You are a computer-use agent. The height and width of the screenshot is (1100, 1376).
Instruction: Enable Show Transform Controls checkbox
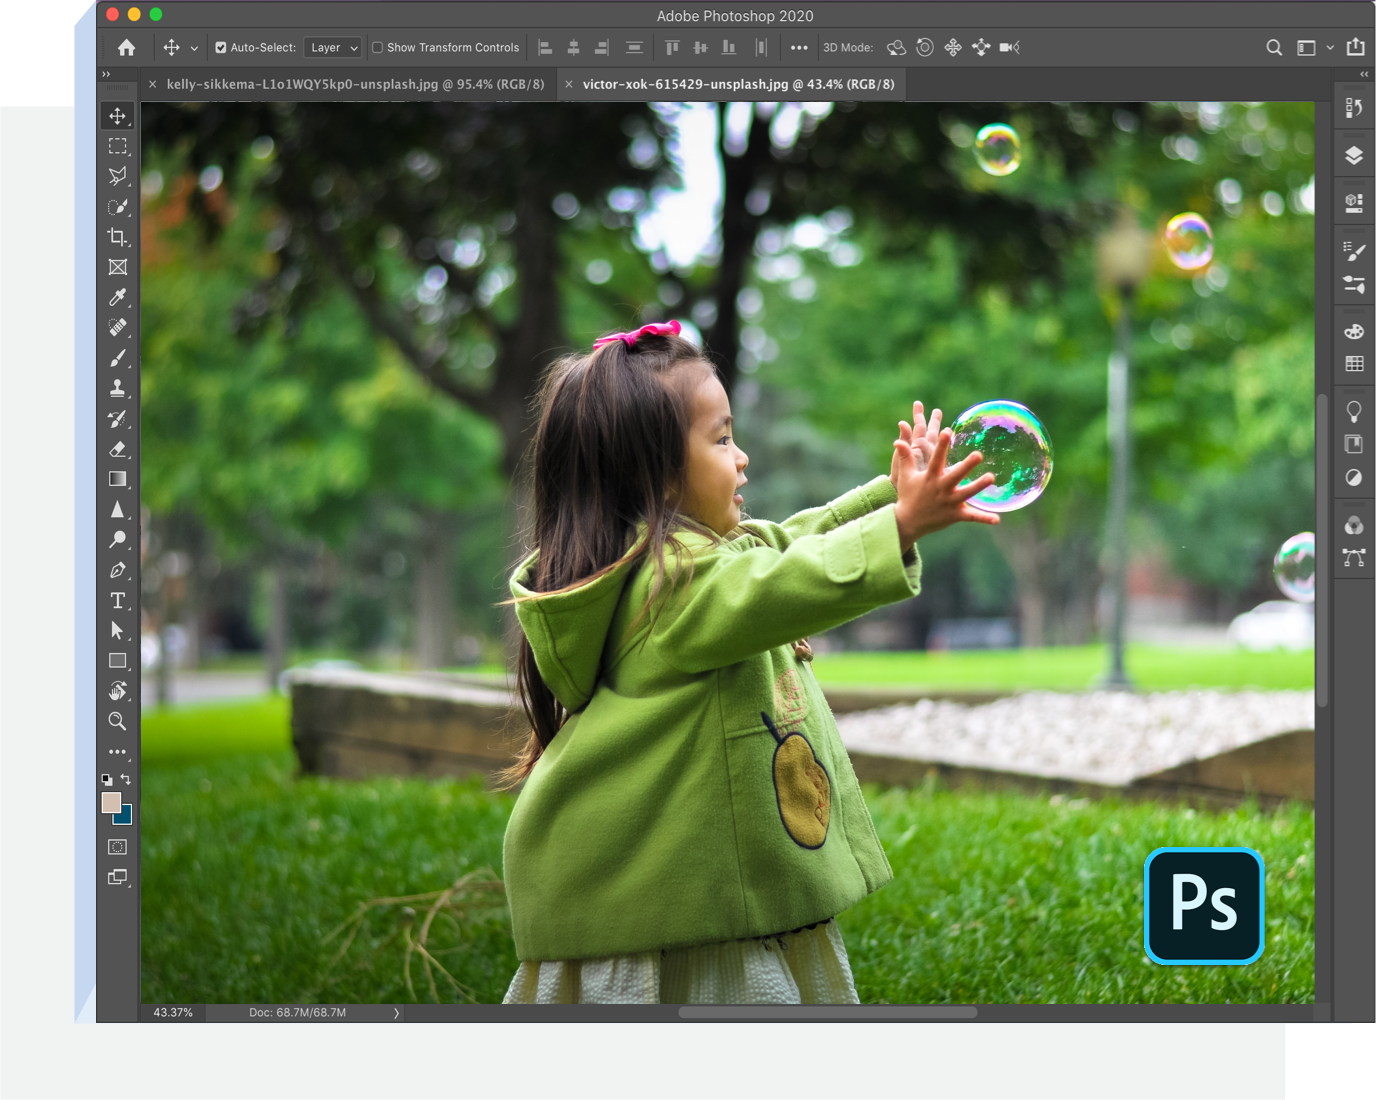coord(378,47)
